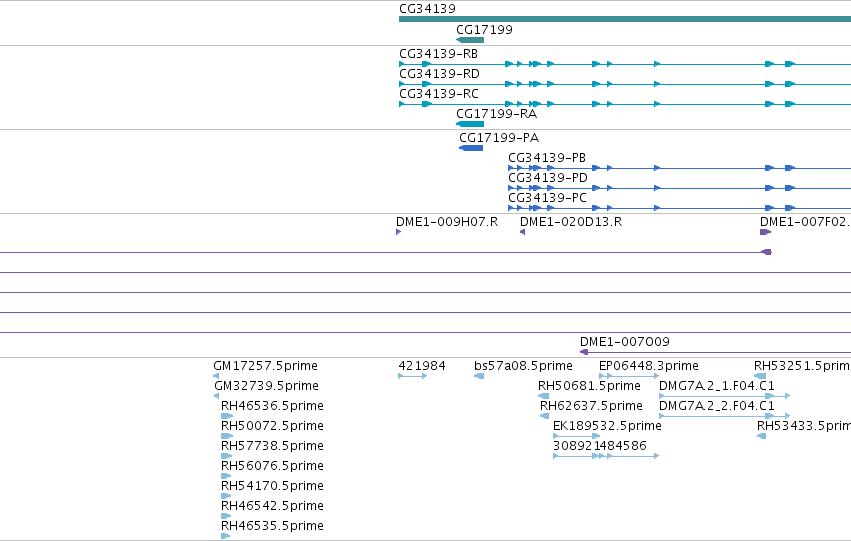Click the CG17199-PA protein glyph
The image size is (851, 541).
(x=471, y=148)
